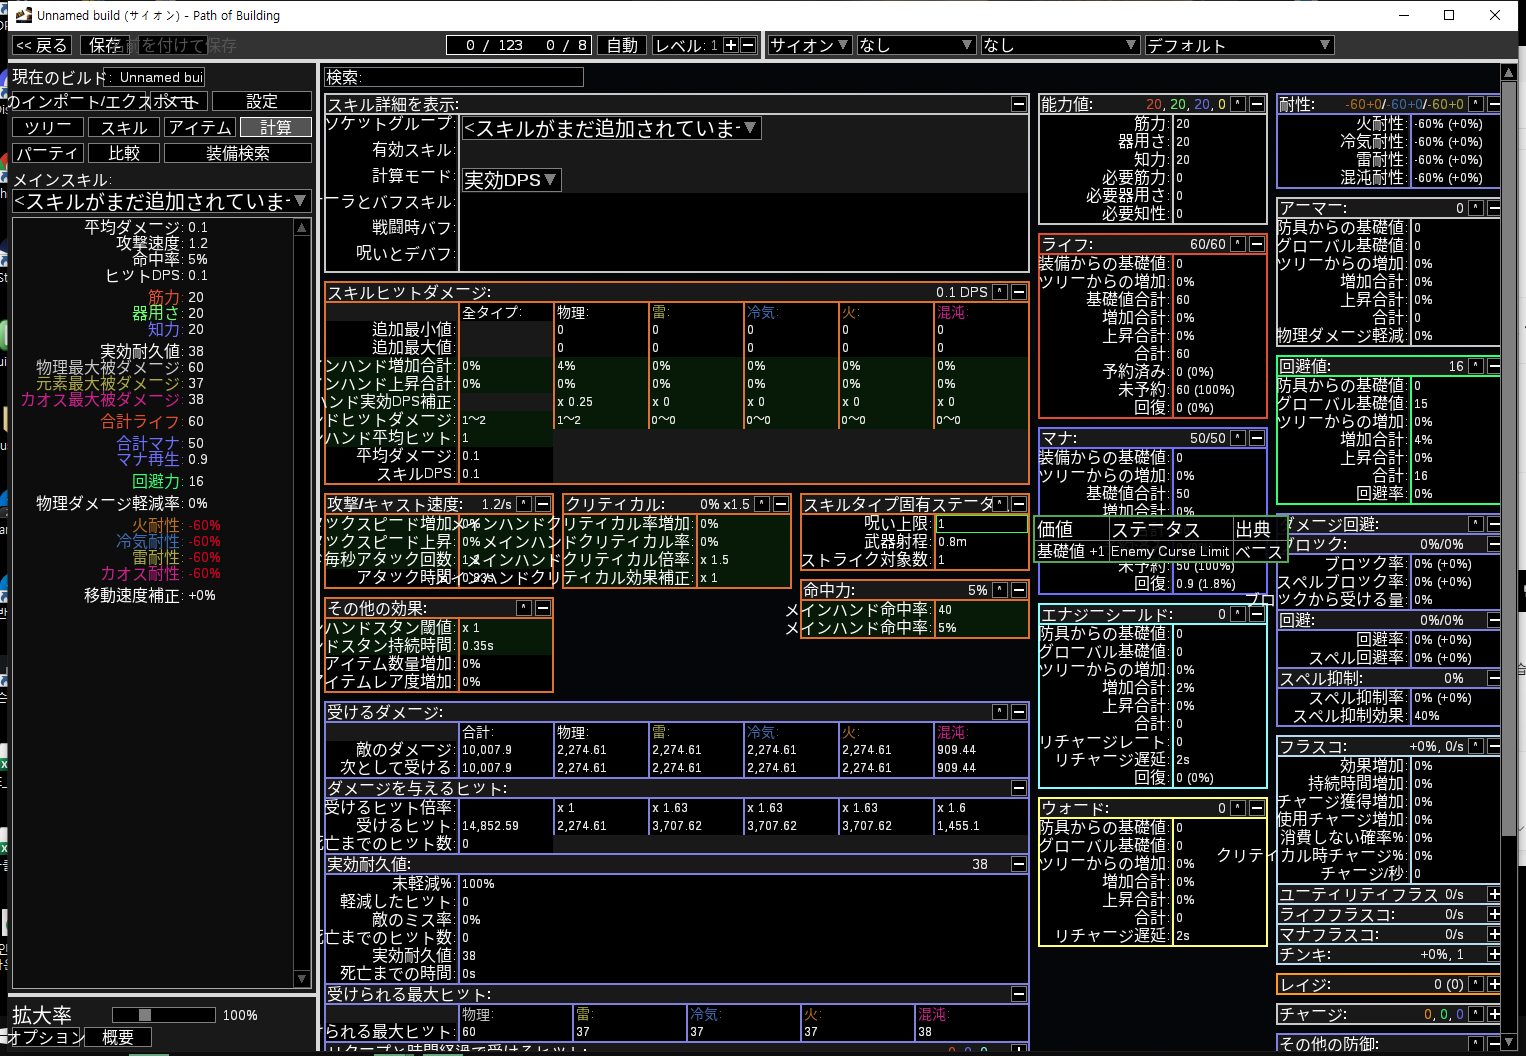Click the caret button in the チャージ header
The image size is (1526, 1059).
point(1477,1014)
